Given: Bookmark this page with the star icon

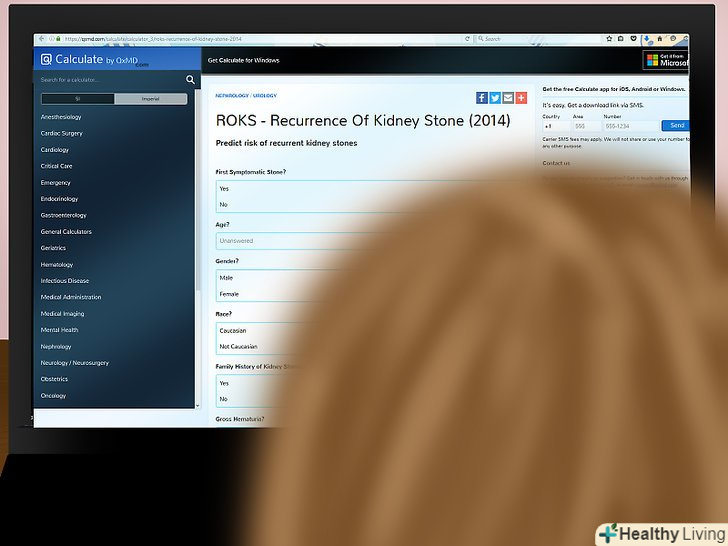Looking at the screenshot, I should (x=610, y=39).
